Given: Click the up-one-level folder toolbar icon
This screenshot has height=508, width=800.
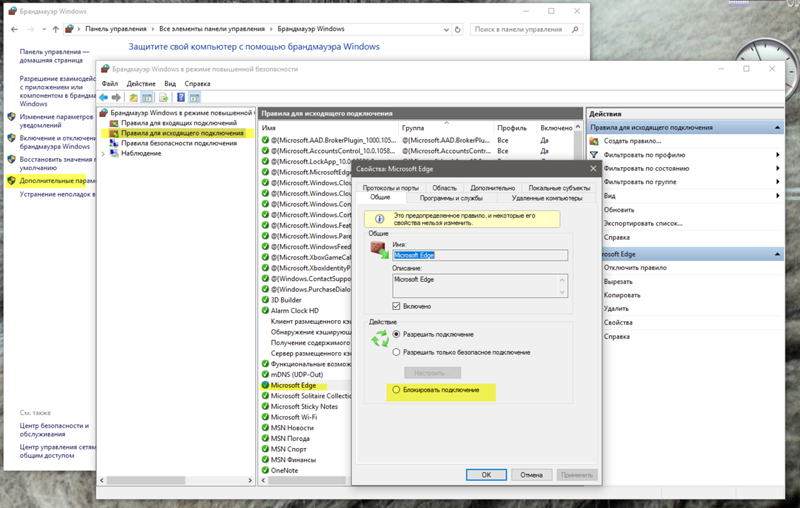Looking at the screenshot, I should [x=133, y=97].
